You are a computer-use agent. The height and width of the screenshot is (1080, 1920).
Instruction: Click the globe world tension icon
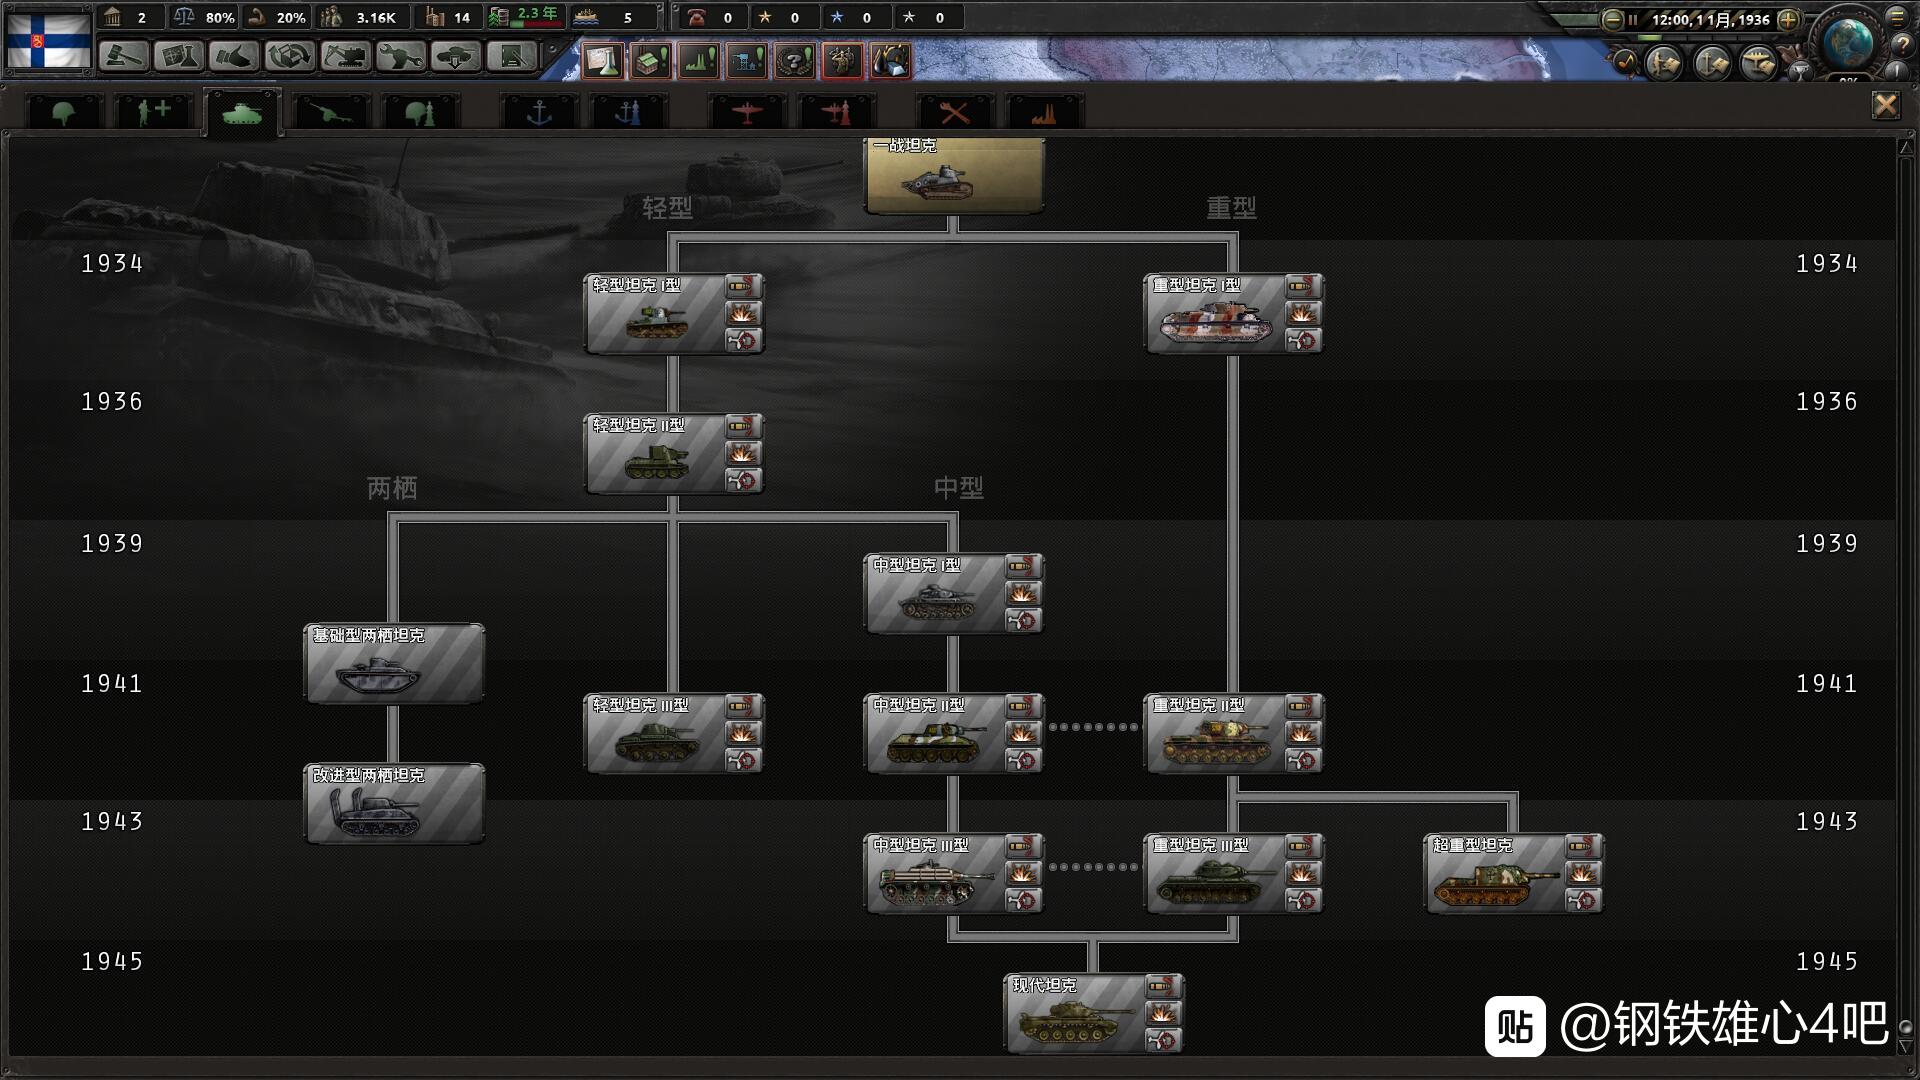[x=1848, y=43]
